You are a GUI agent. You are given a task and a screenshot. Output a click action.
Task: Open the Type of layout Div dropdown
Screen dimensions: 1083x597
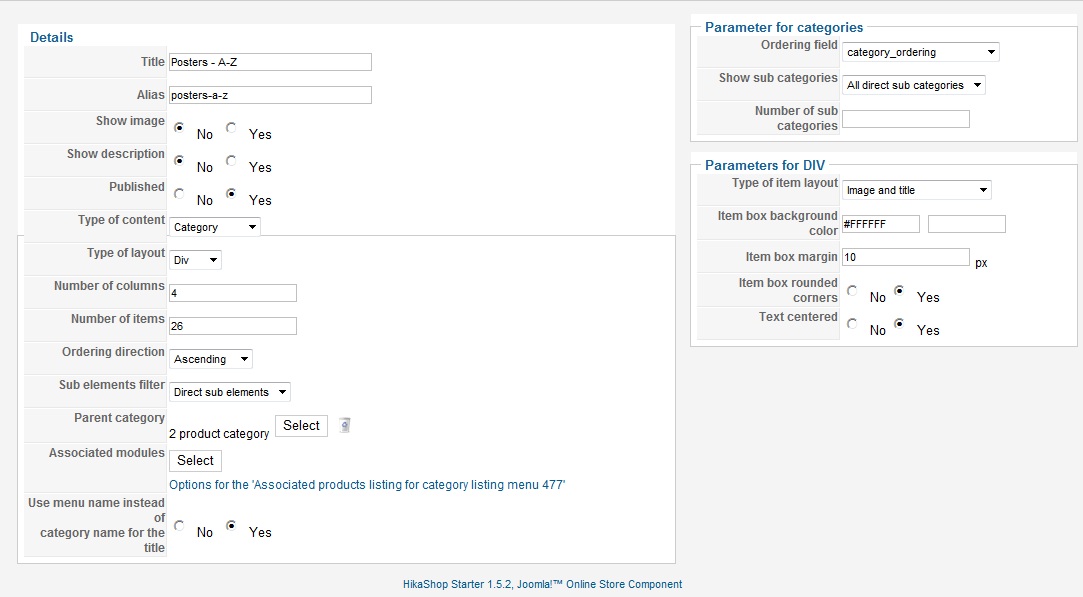click(x=195, y=260)
